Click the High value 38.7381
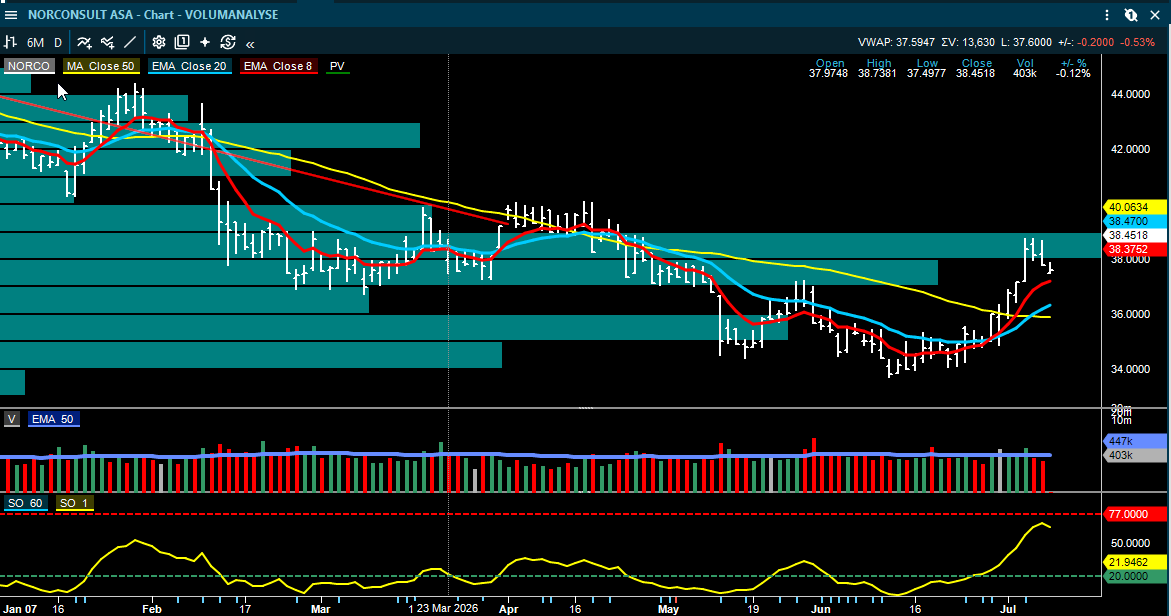1171x616 pixels. point(877,73)
